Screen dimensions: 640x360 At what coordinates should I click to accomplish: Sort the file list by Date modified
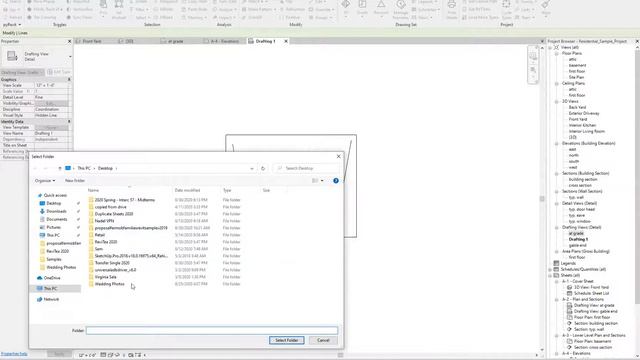[x=187, y=190]
